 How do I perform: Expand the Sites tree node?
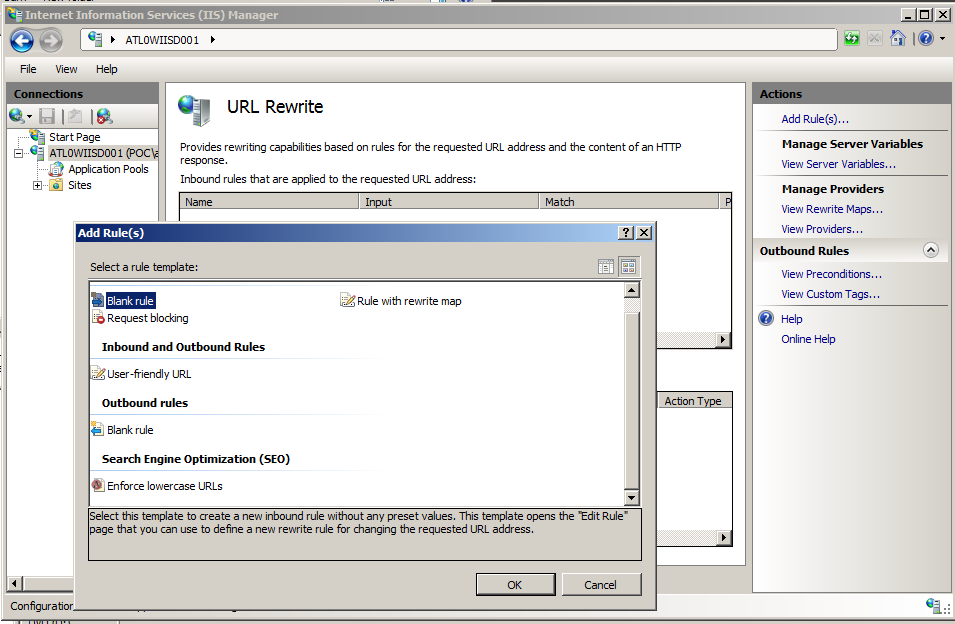click(x=36, y=185)
